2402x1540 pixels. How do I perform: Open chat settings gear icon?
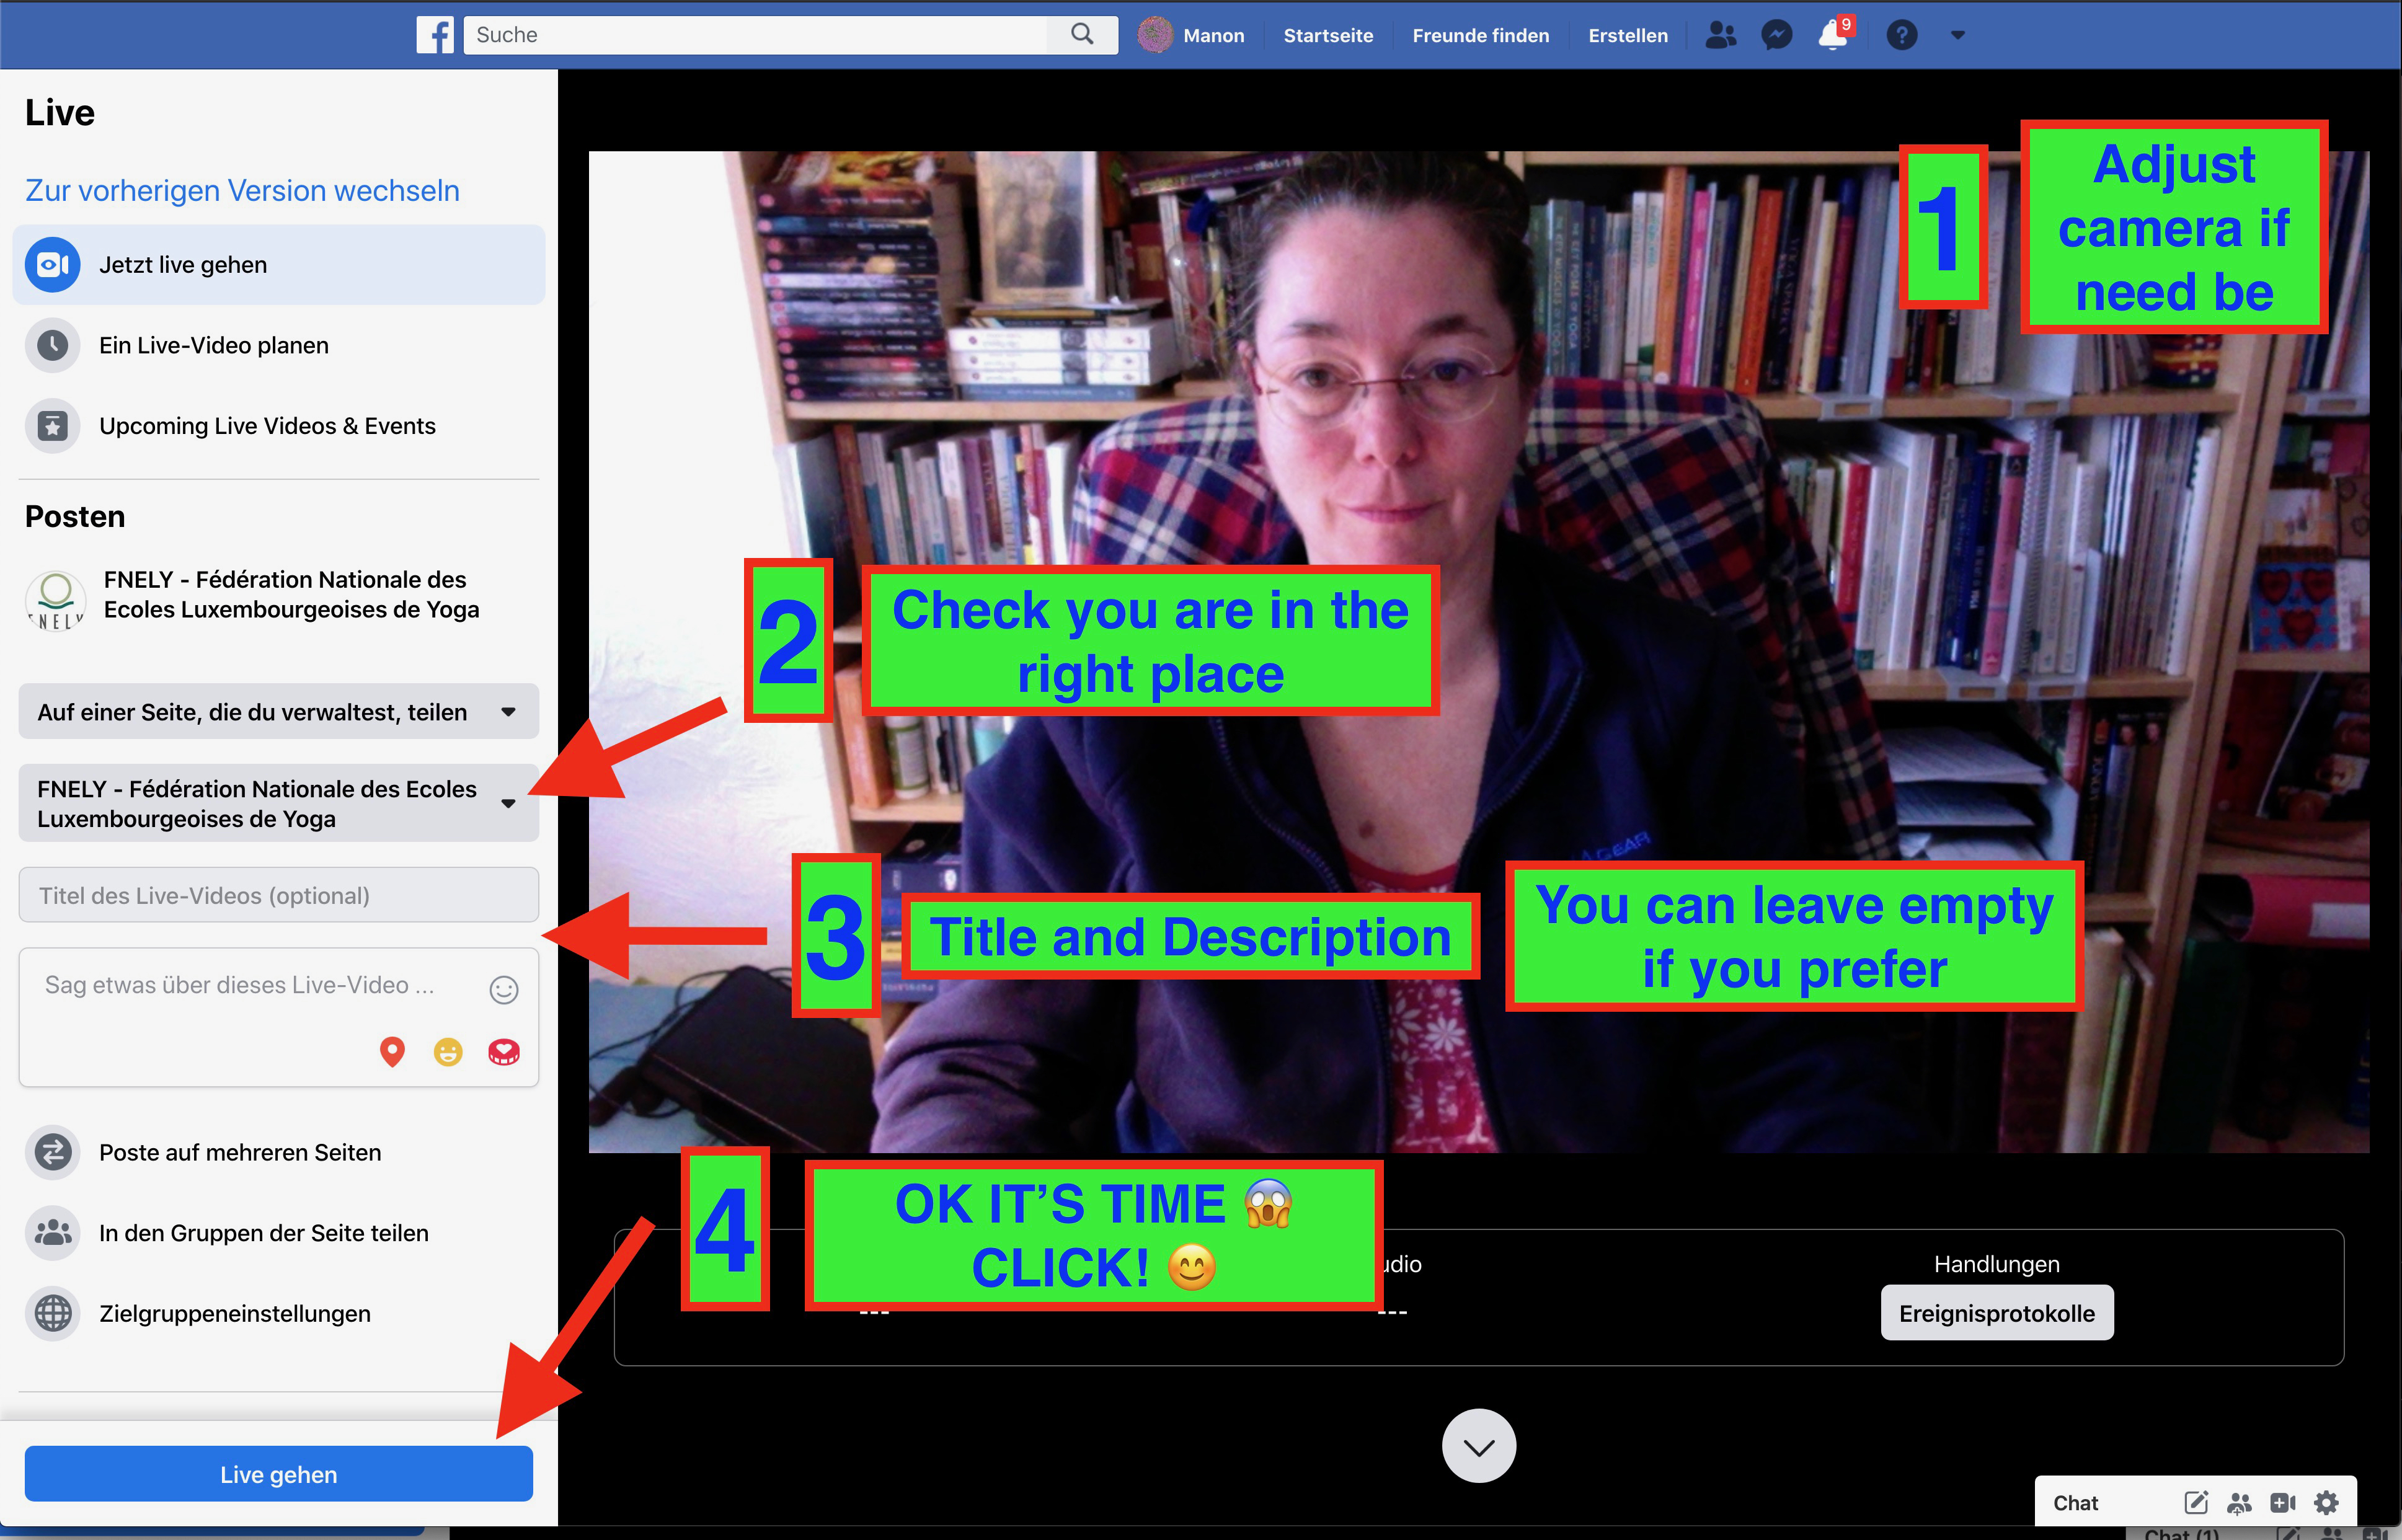coord(2326,1502)
